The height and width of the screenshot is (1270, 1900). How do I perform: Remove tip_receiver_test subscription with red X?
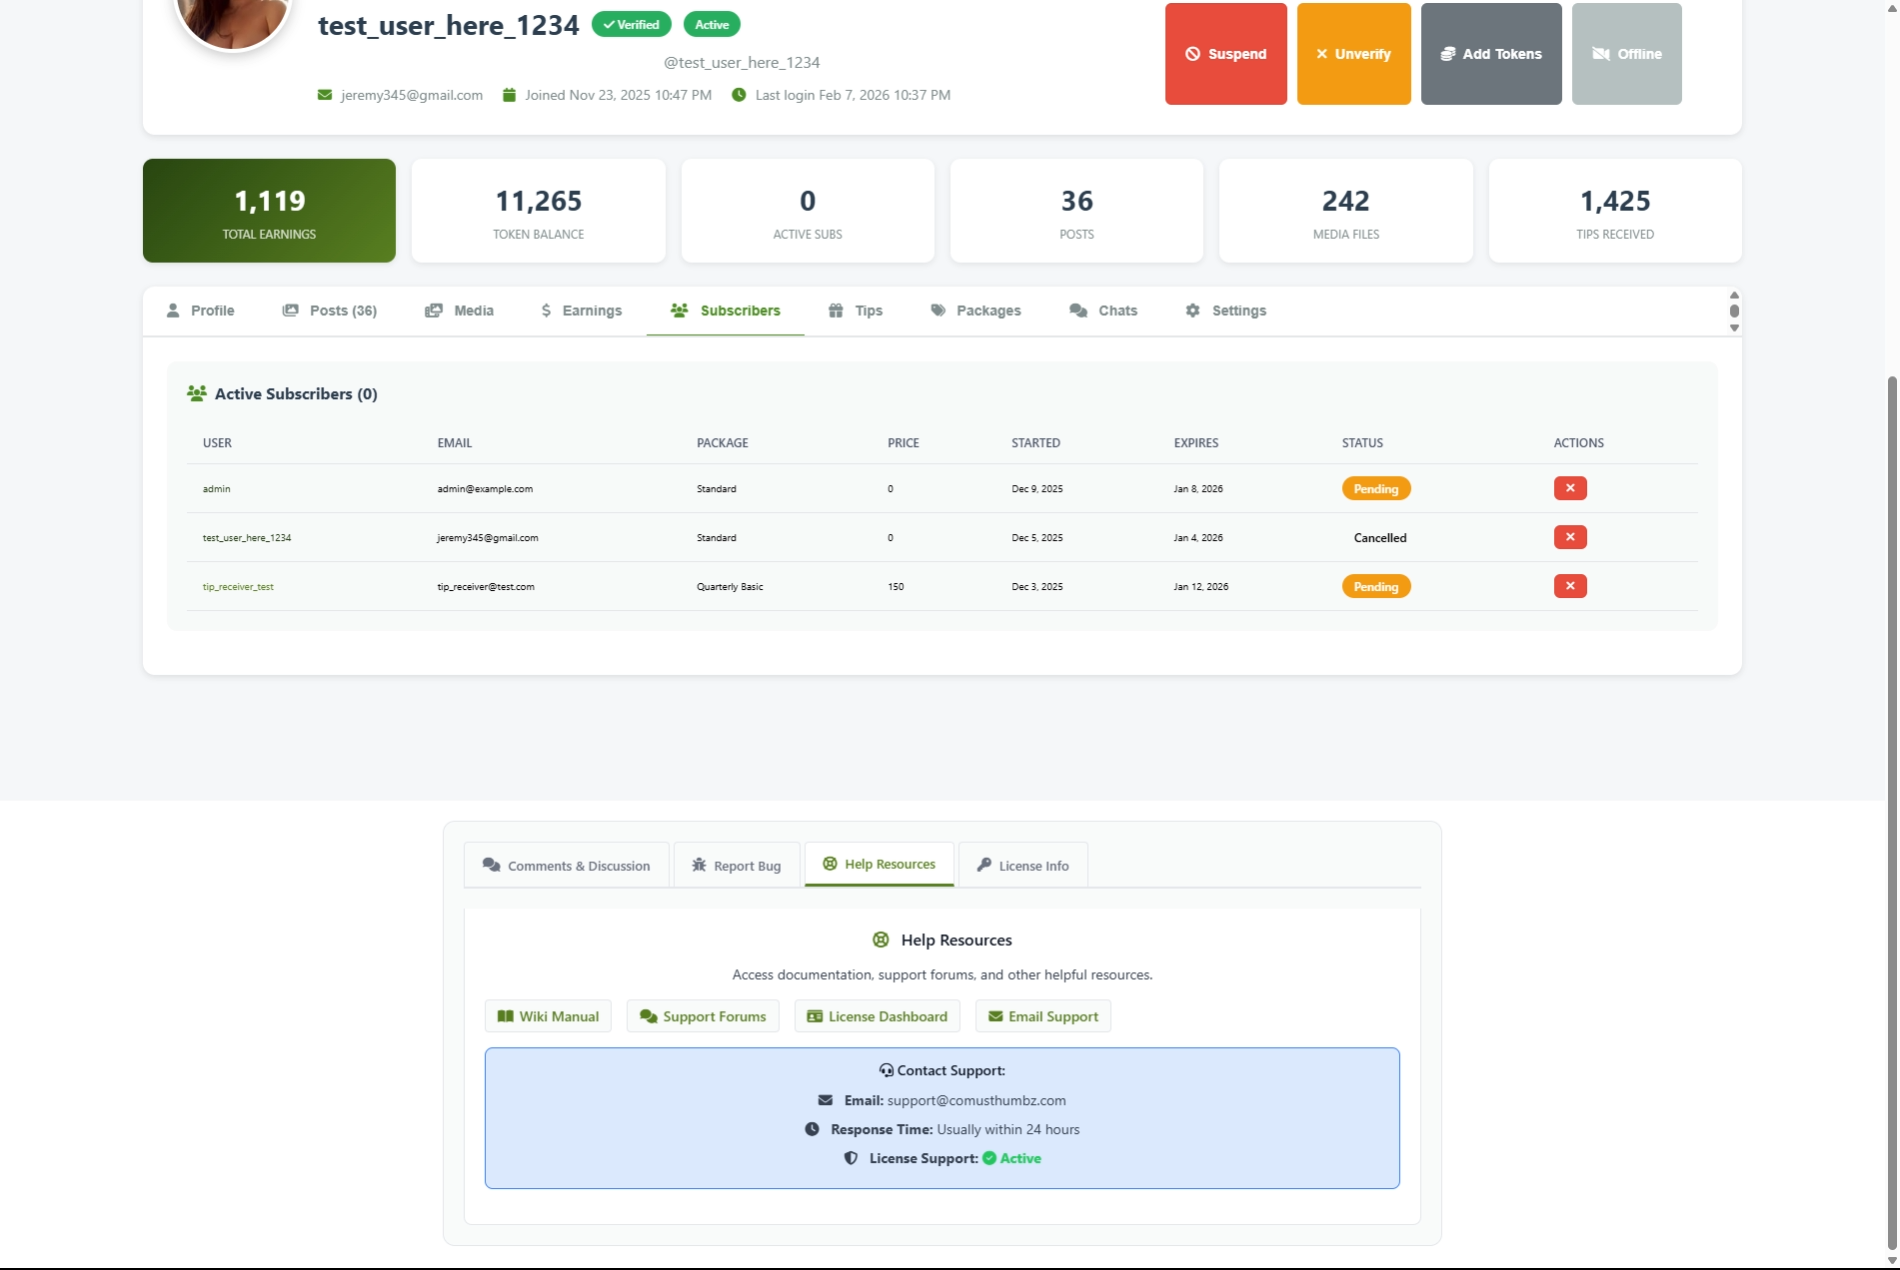coord(1569,586)
